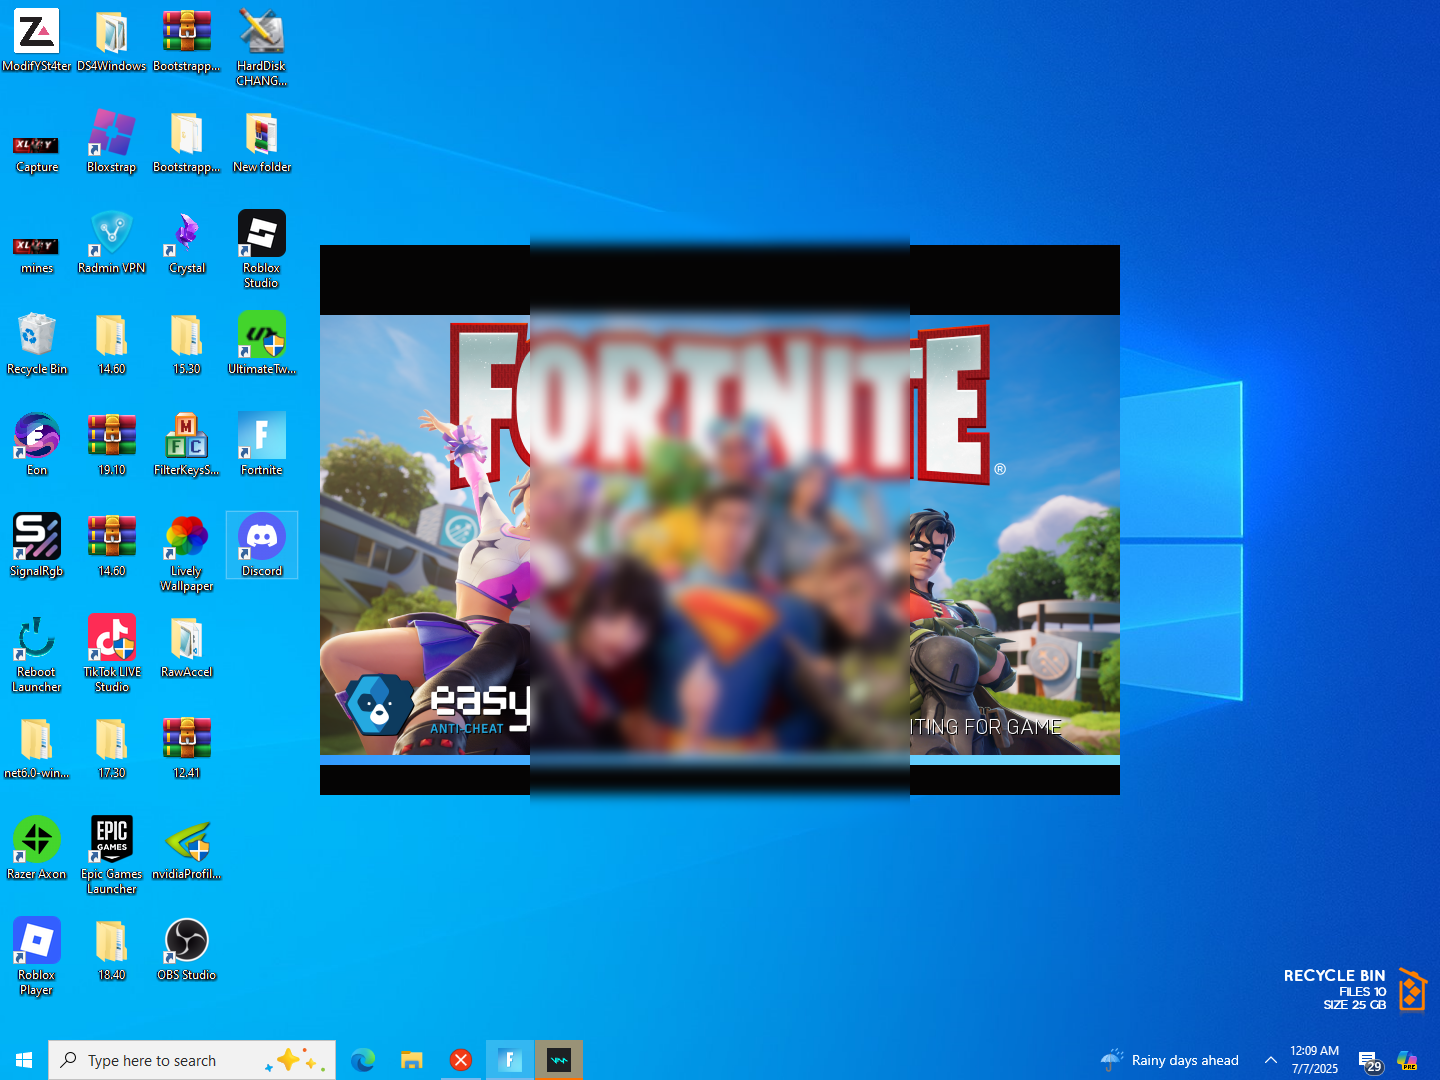This screenshot has width=1440, height=1080.
Task: Launch Roblox Player from the desktop
Action: 37,957
